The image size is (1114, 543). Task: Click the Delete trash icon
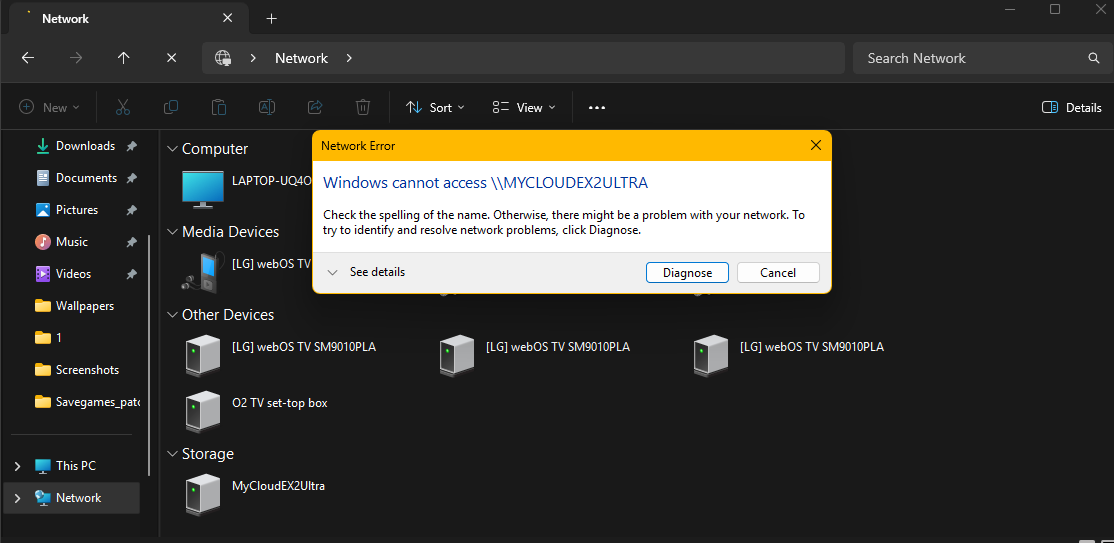click(362, 107)
